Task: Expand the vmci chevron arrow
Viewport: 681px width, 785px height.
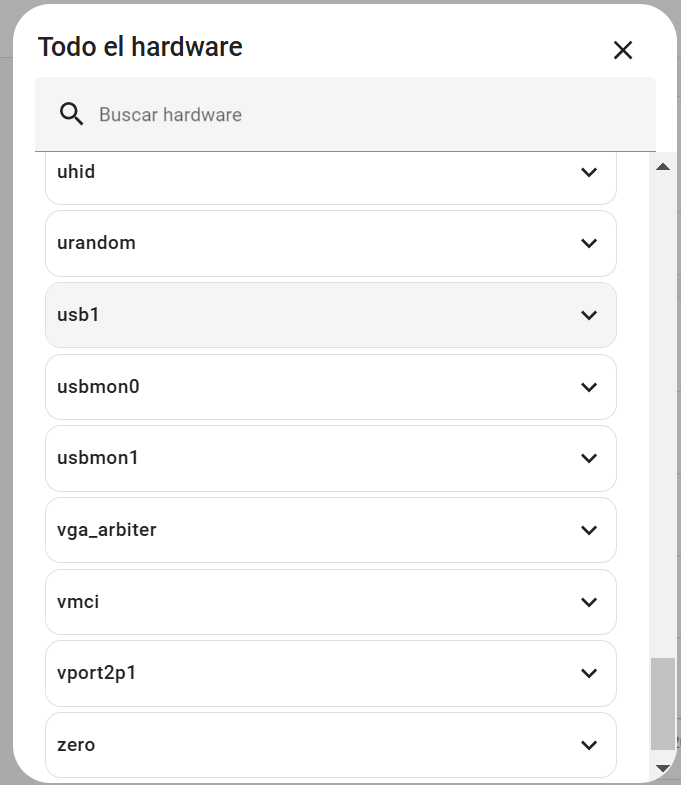Action: click(589, 602)
